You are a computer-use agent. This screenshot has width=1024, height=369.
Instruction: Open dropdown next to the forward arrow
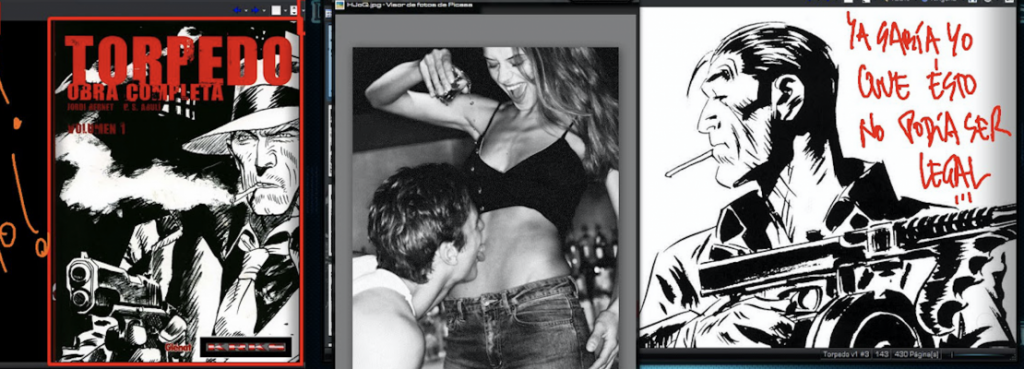tap(264, 10)
